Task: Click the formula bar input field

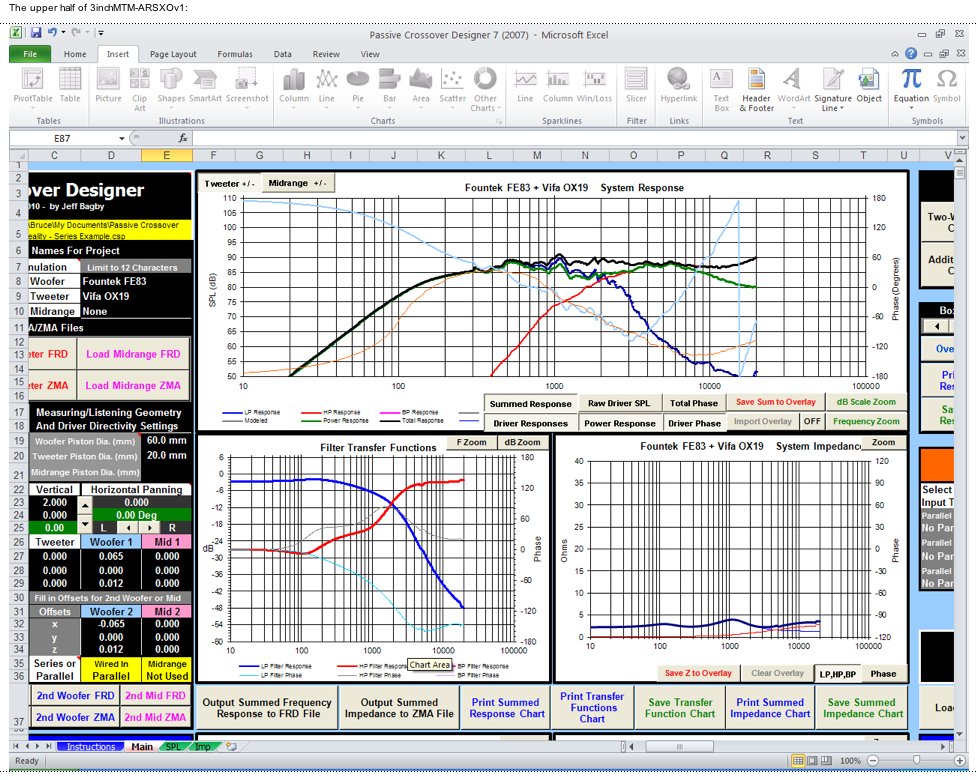Action: pos(574,138)
